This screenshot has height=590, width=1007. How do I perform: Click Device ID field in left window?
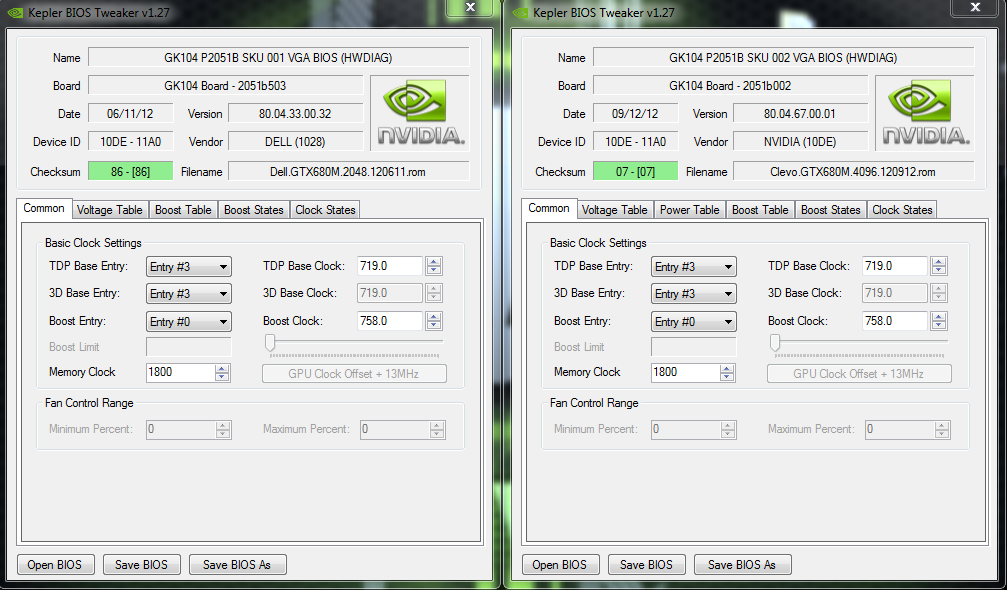click(x=130, y=141)
